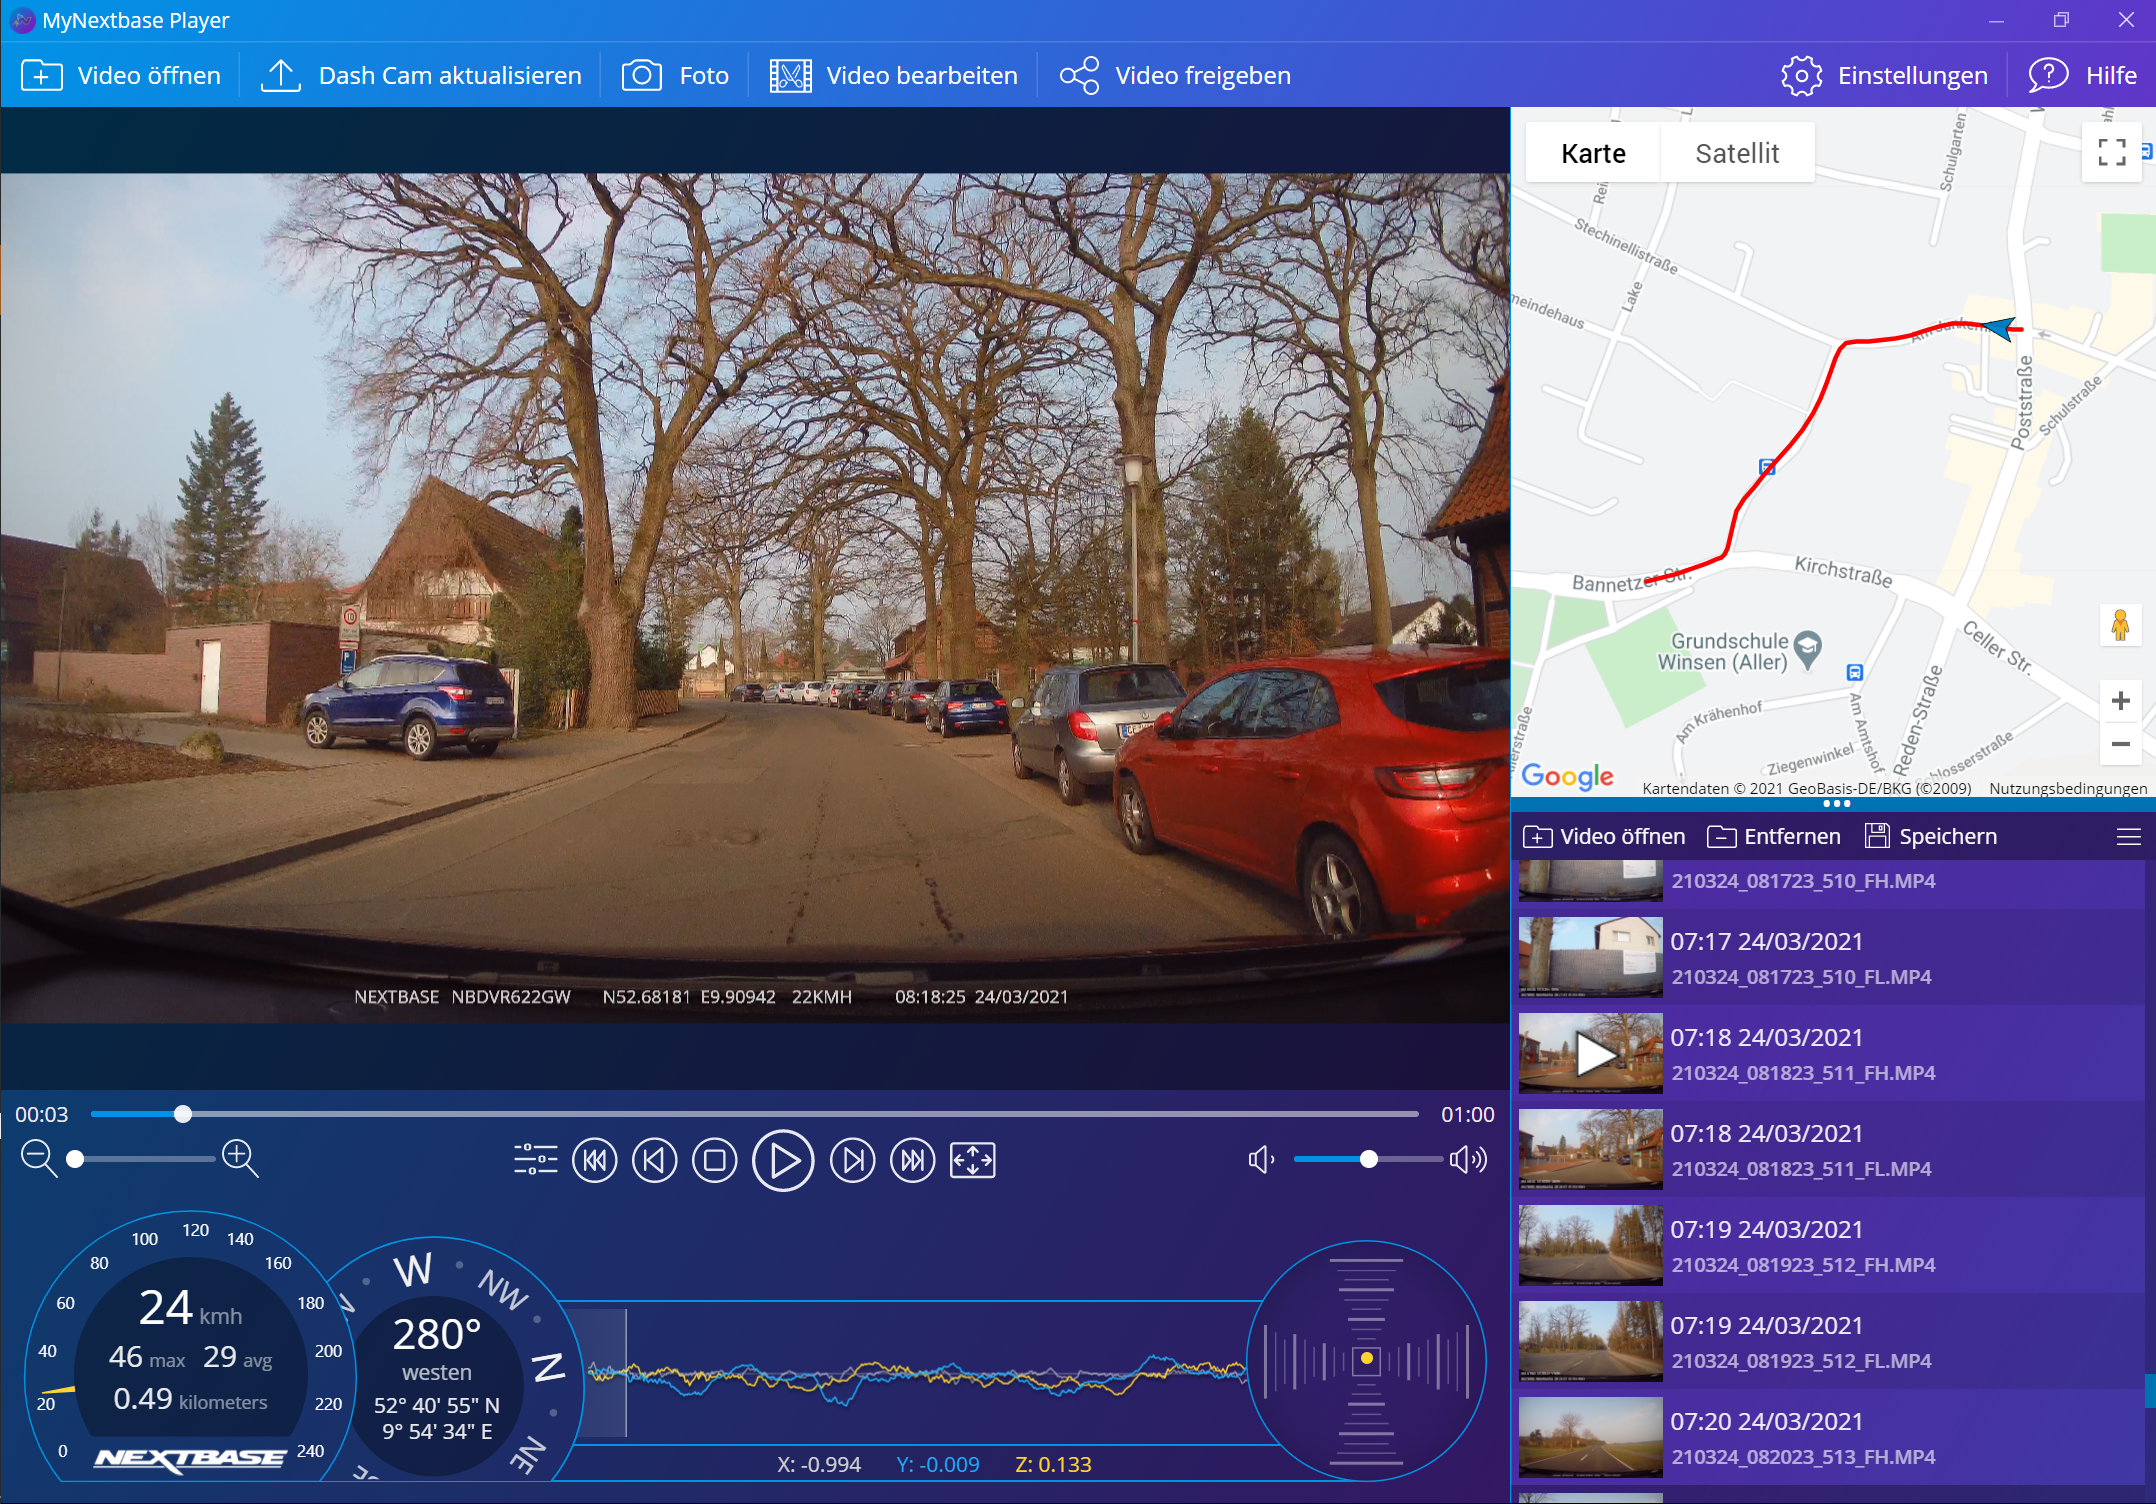Click the play button in playback controls

click(x=783, y=1160)
